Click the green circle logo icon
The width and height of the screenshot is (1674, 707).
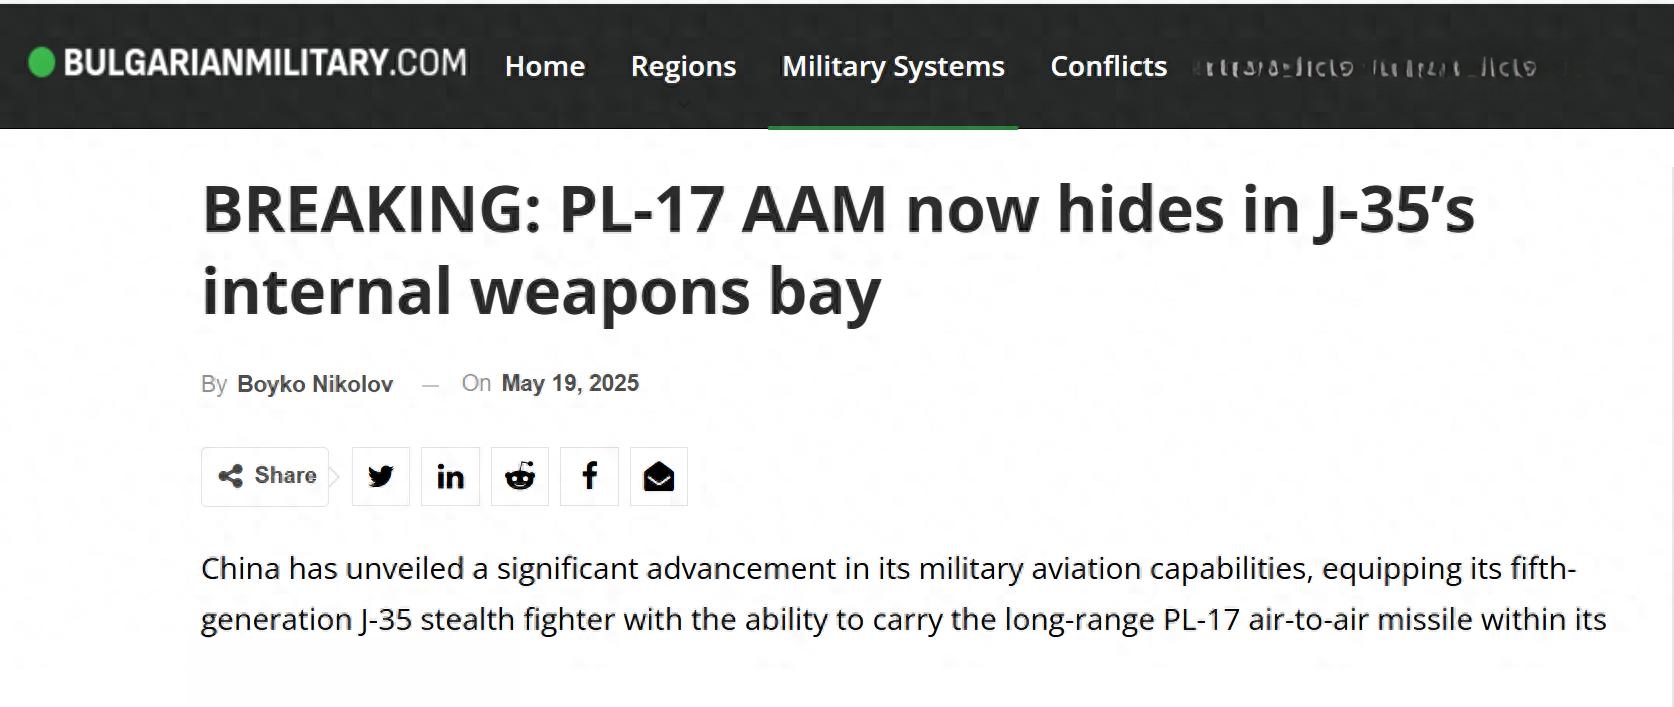click(41, 63)
